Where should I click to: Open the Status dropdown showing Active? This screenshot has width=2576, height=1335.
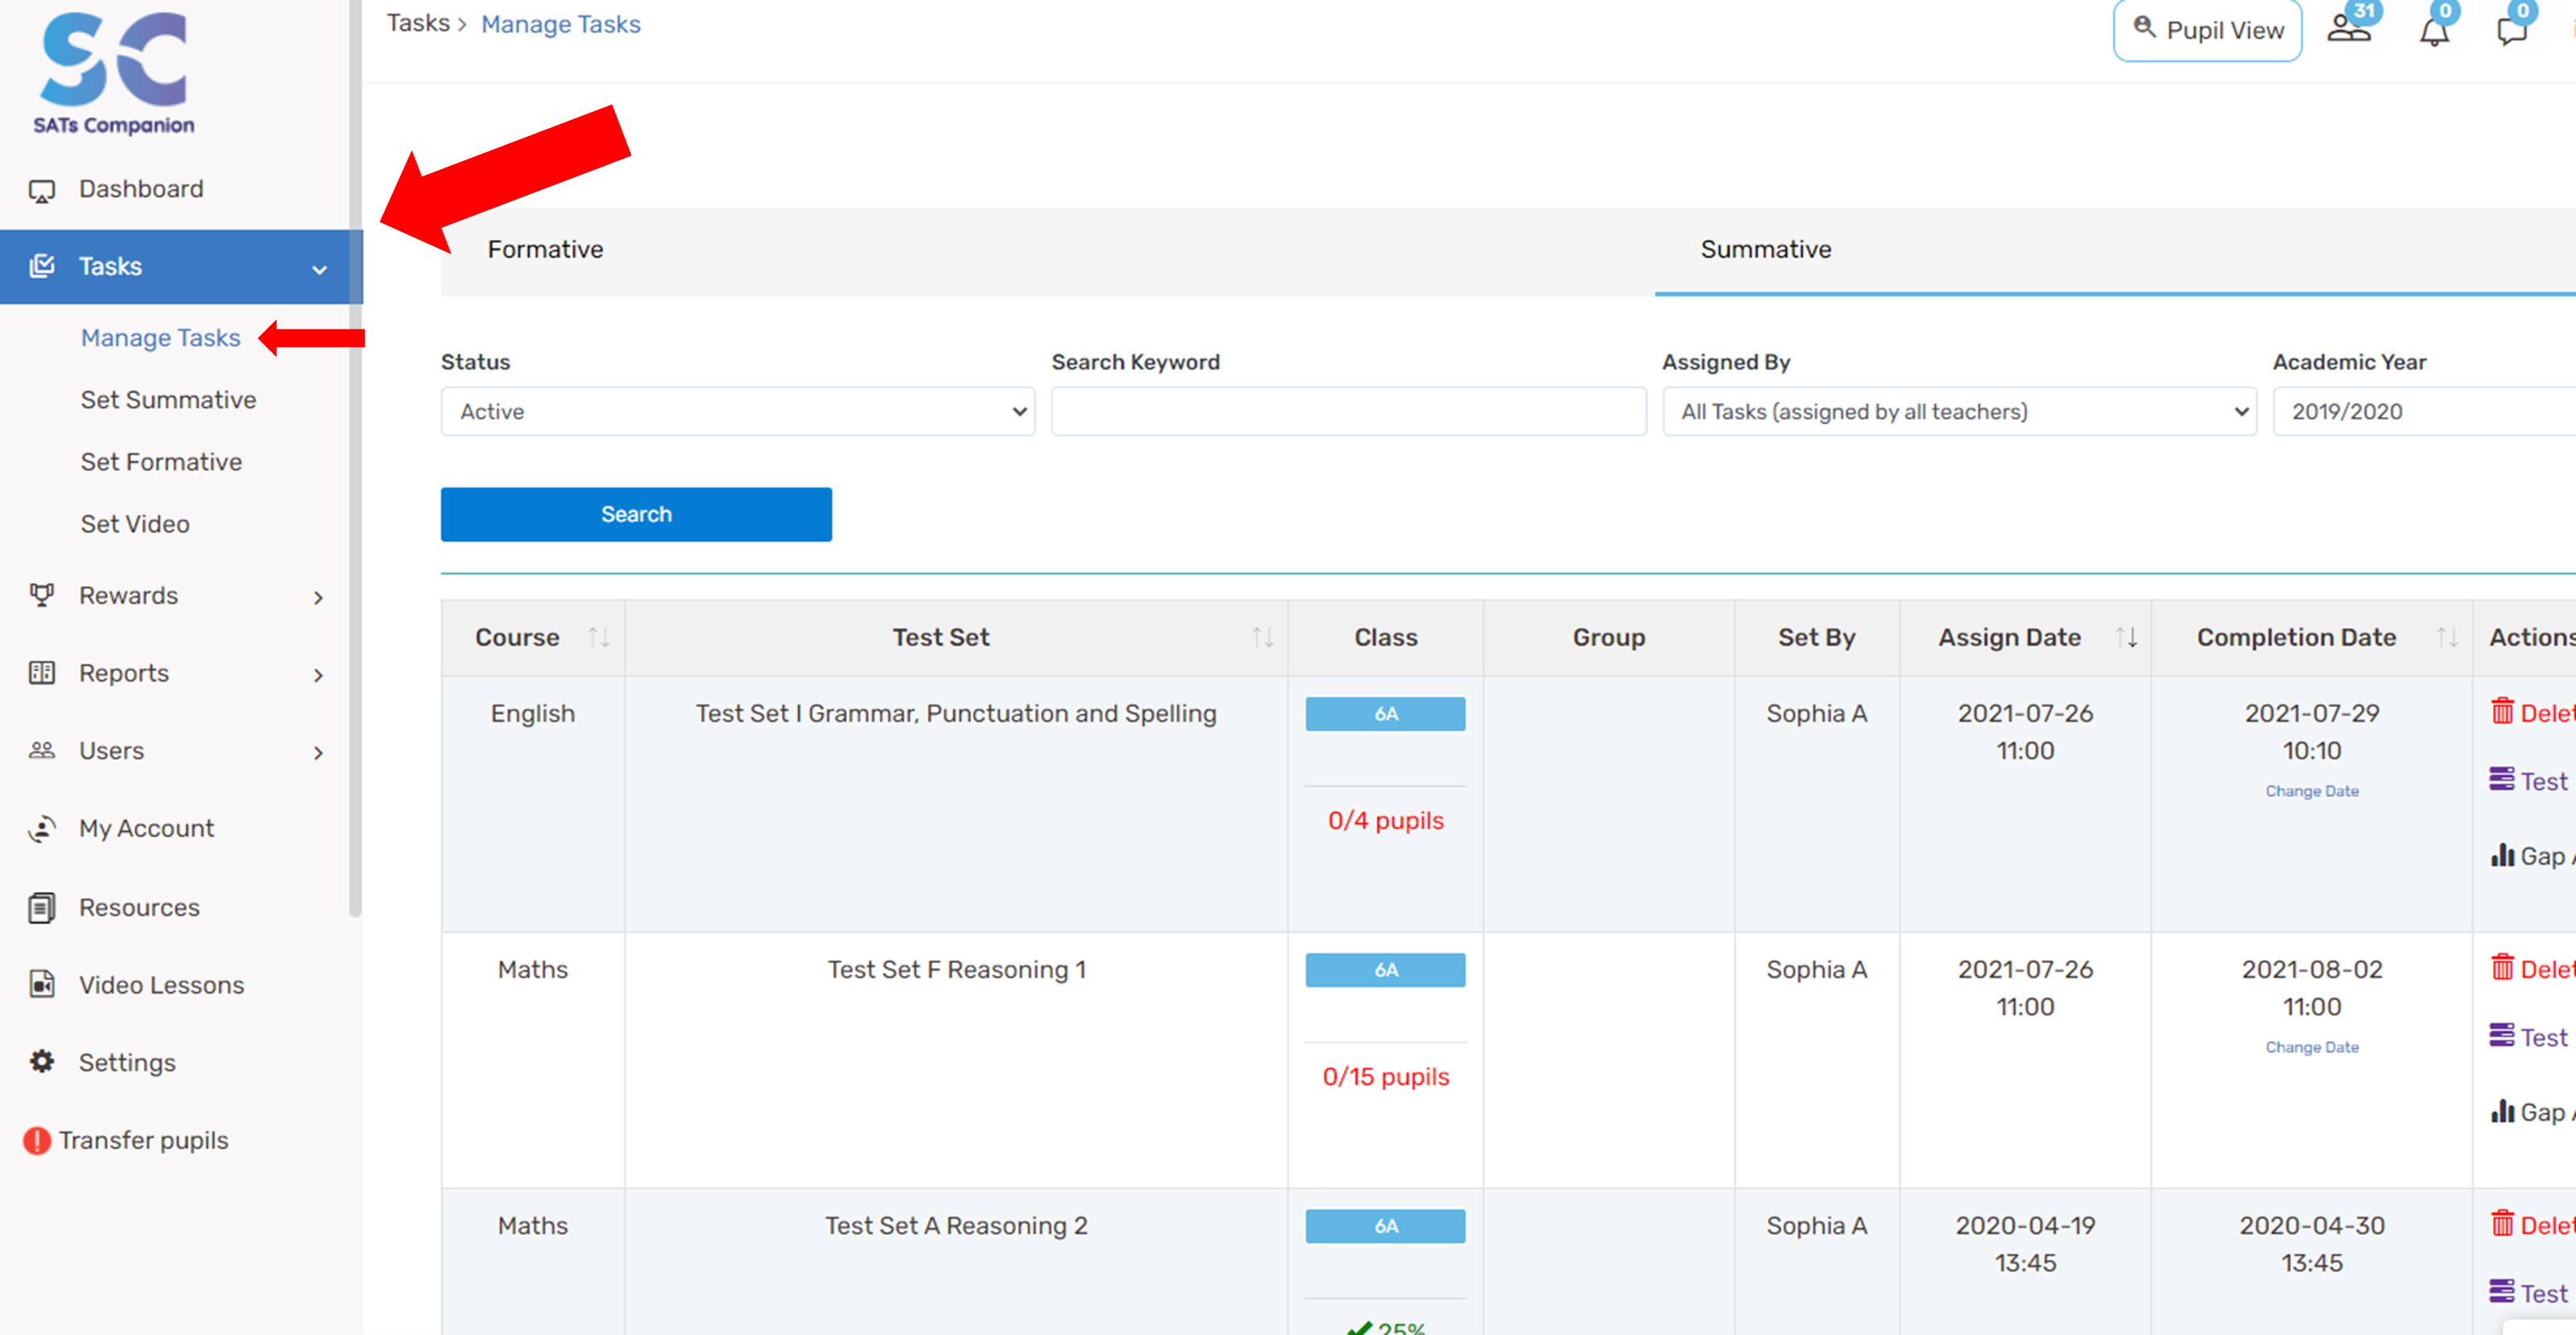pos(738,411)
